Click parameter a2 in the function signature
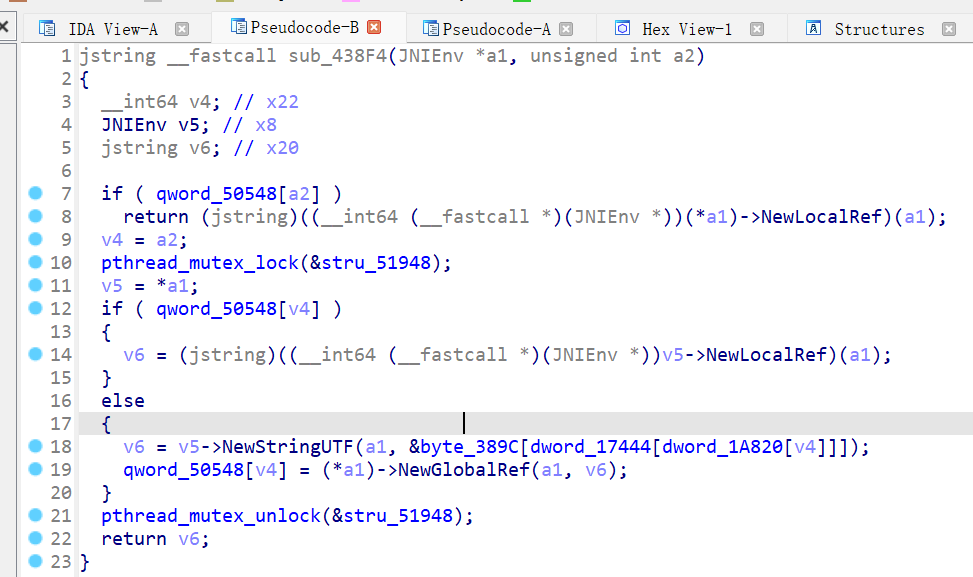Viewport: 973px width, 577px height. 684,56
